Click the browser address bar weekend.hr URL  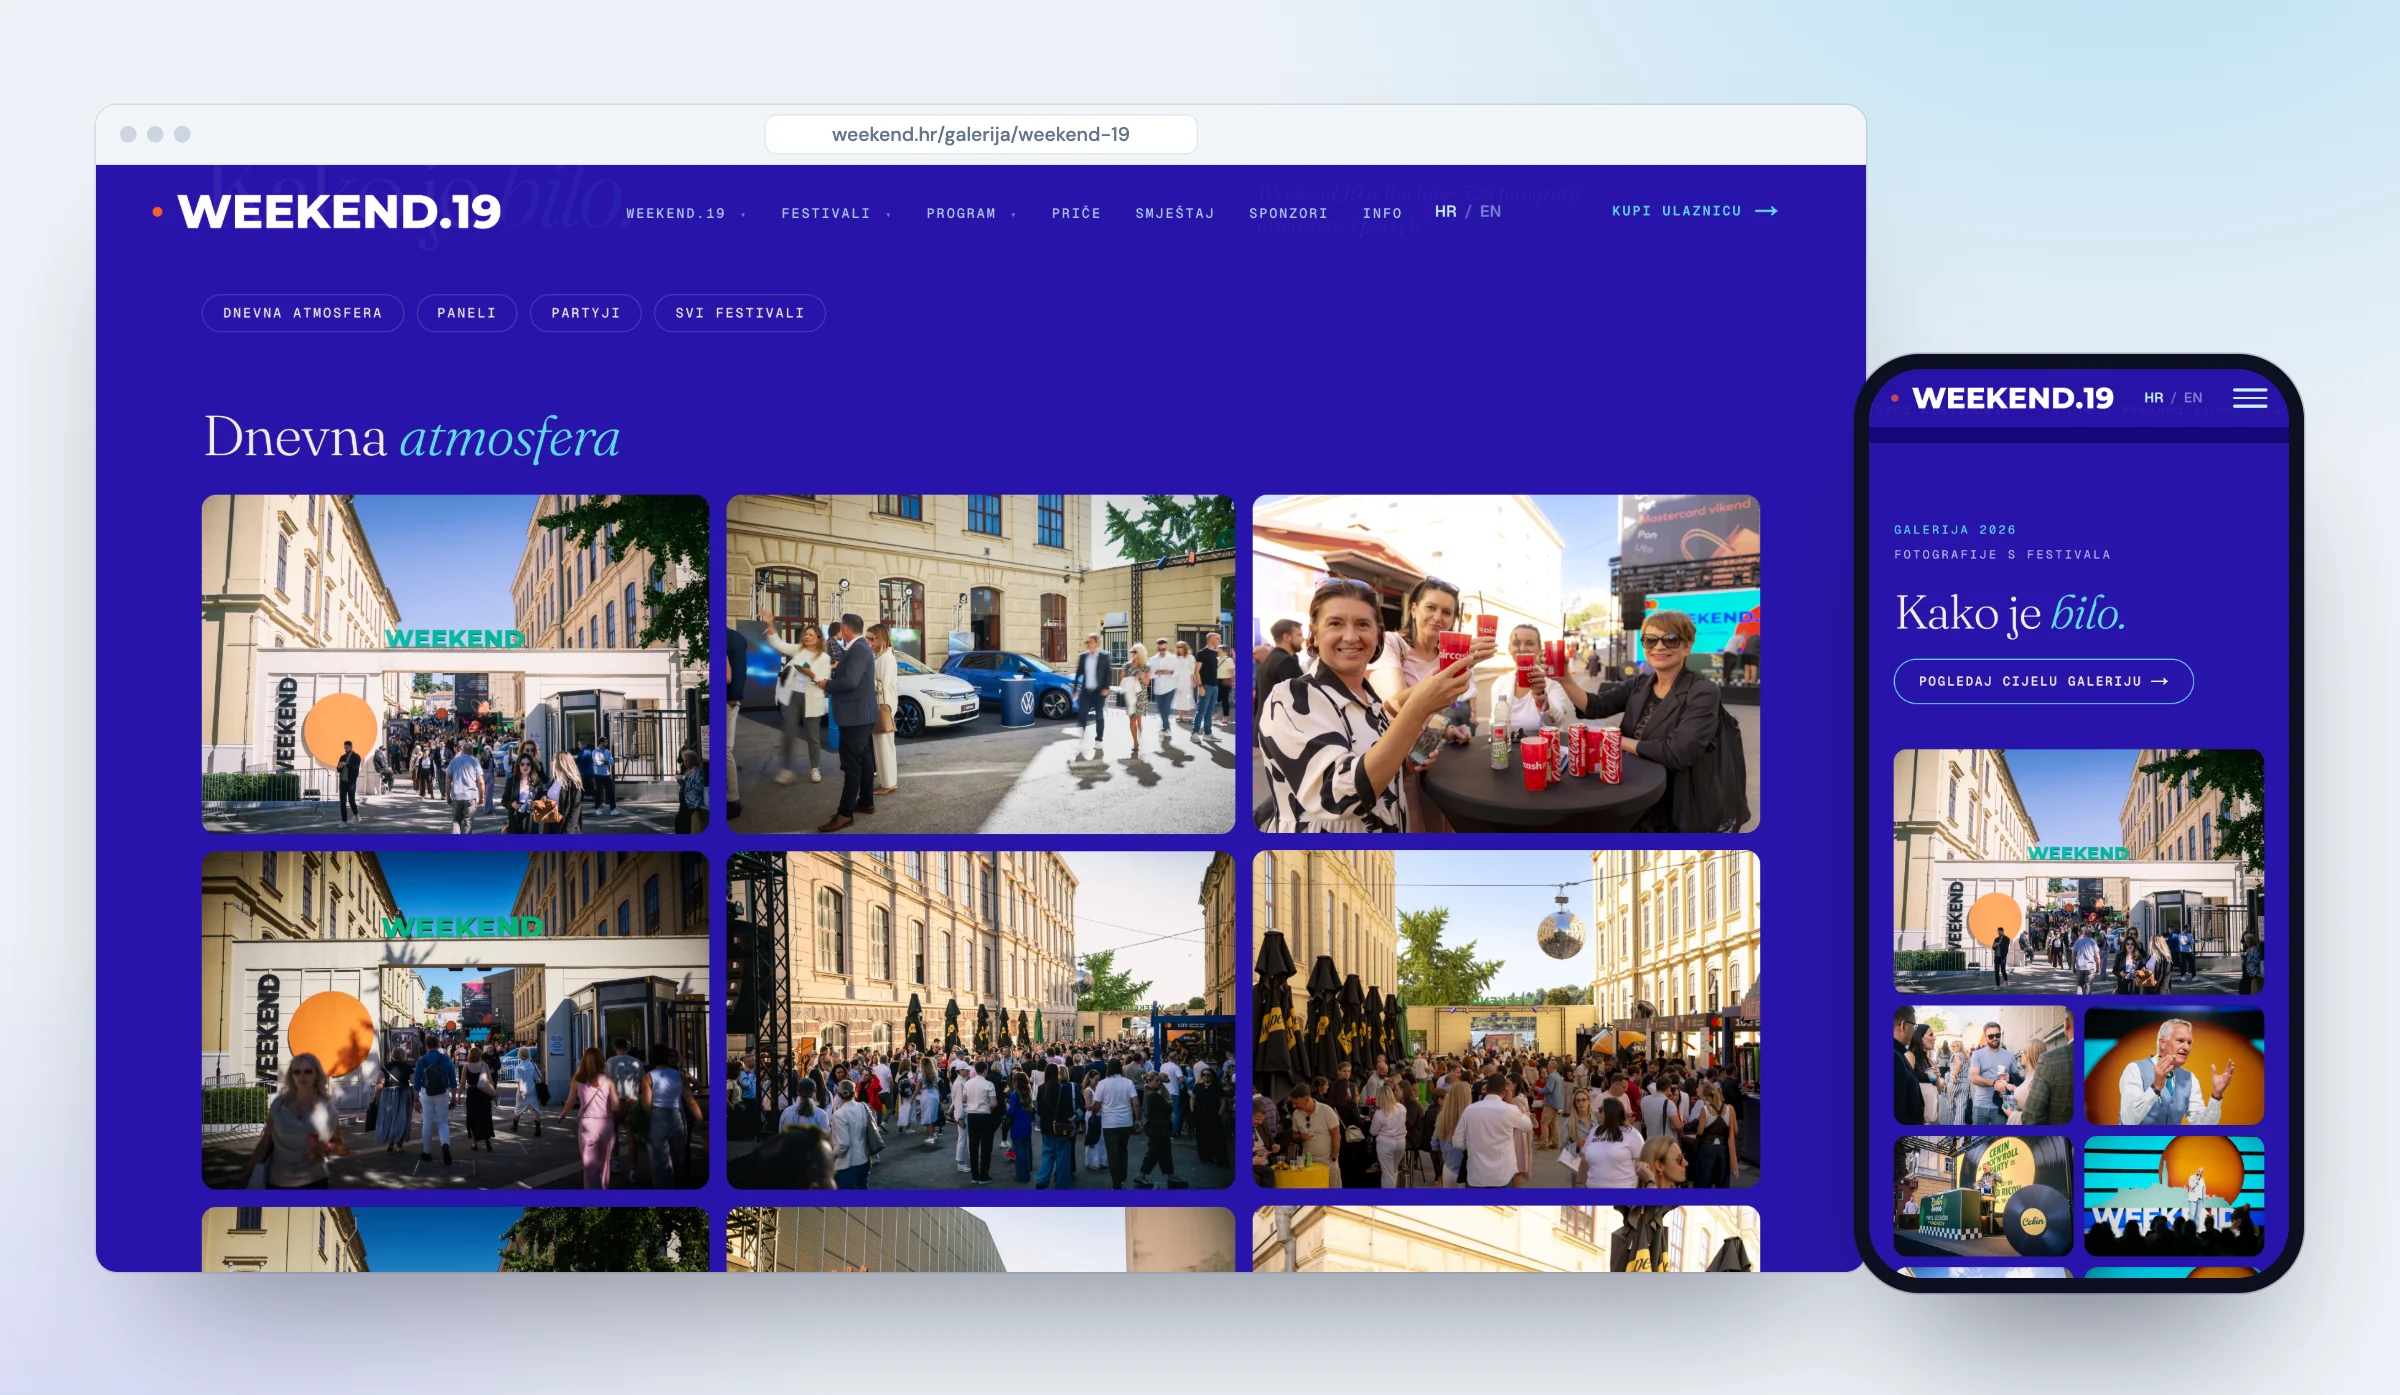[x=981, y=134]
